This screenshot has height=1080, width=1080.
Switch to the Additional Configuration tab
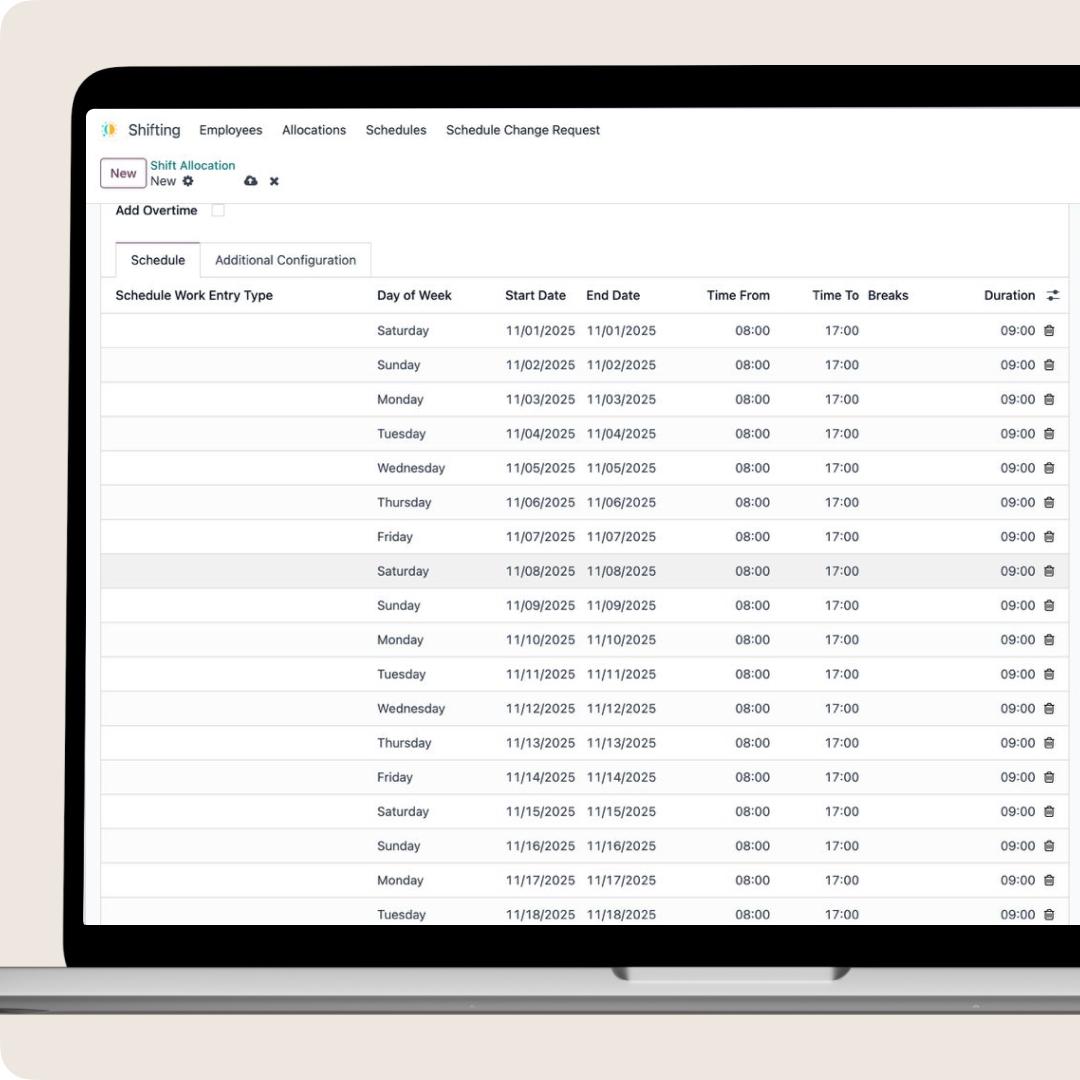[285, 260]
